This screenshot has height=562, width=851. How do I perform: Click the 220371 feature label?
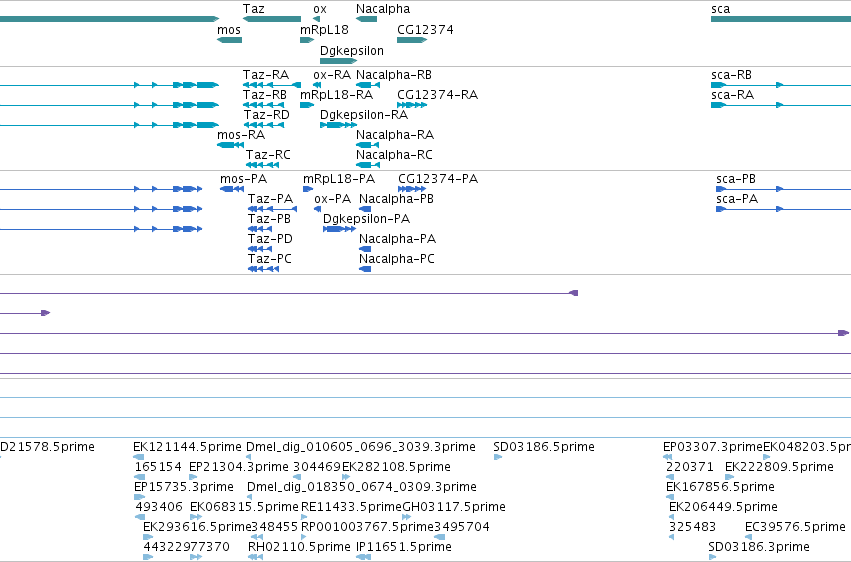(690, 467)
